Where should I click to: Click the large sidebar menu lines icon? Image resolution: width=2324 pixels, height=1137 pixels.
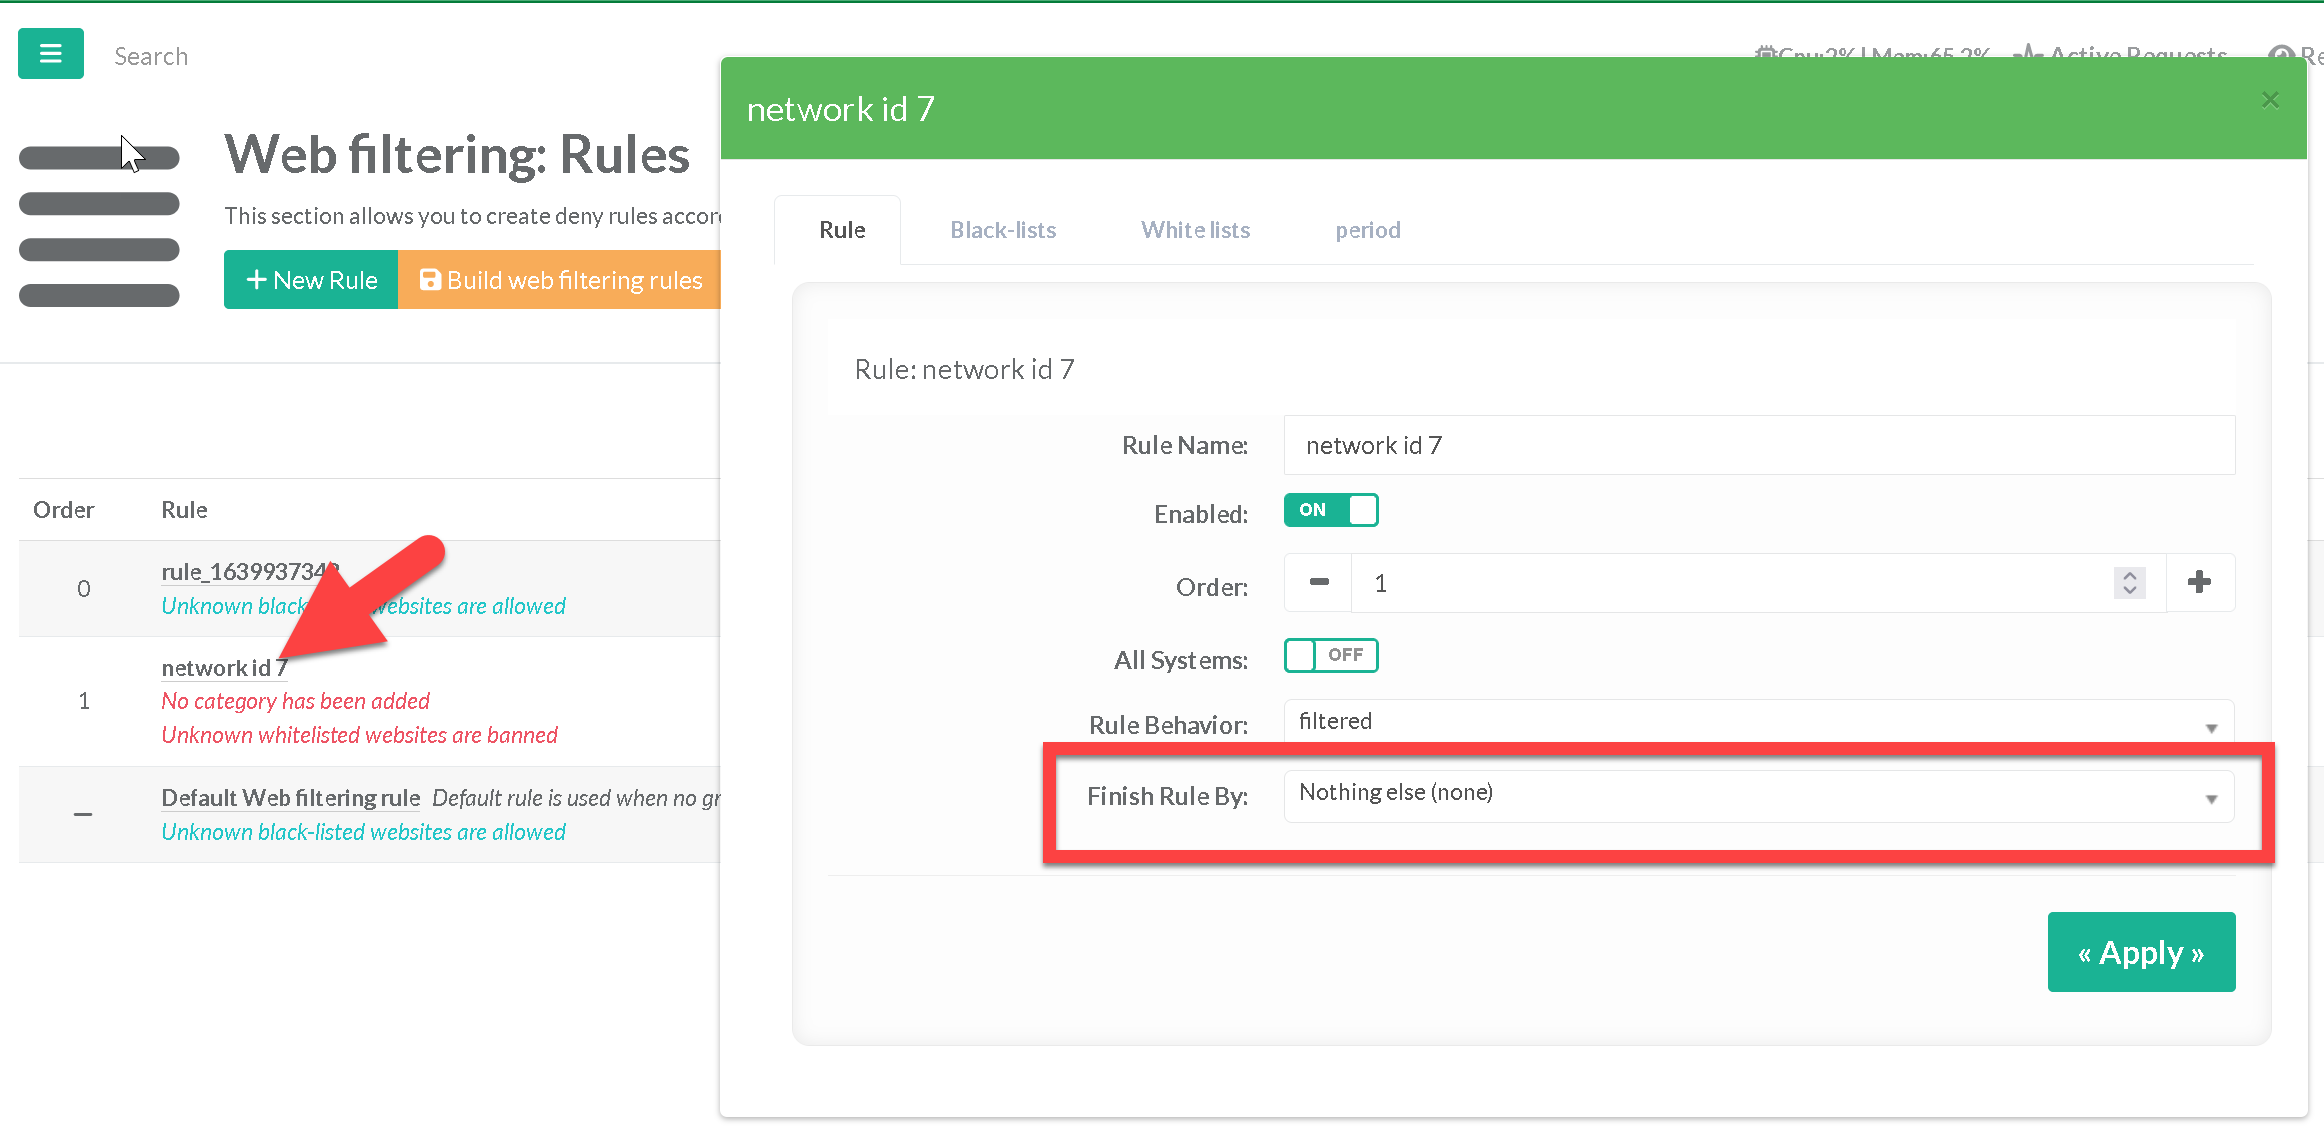(99, 226)
